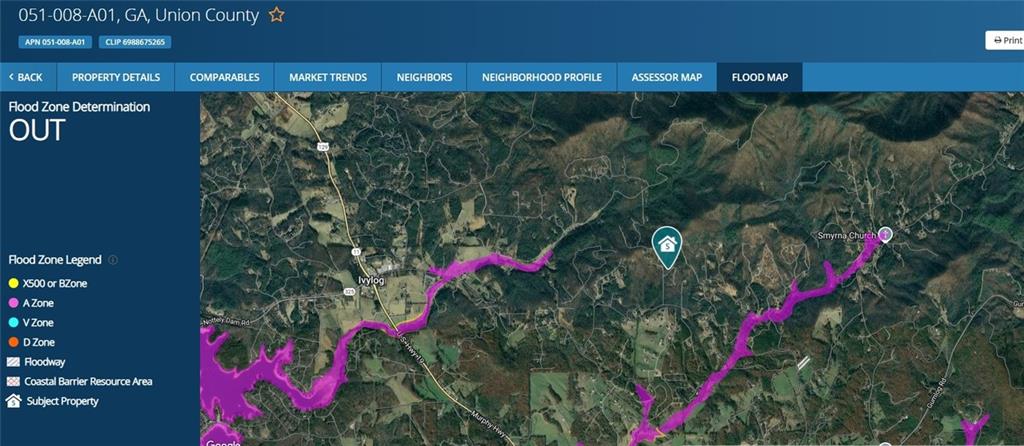Open the Market Trends tab
The height and width of the screenshot is (446, 1024).
328,77
